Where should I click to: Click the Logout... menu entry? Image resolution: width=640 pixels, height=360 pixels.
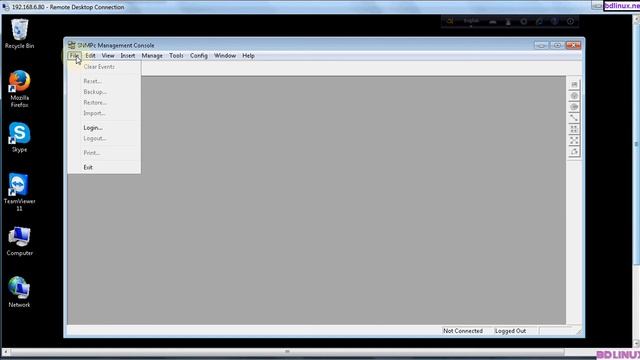[104, 138]
